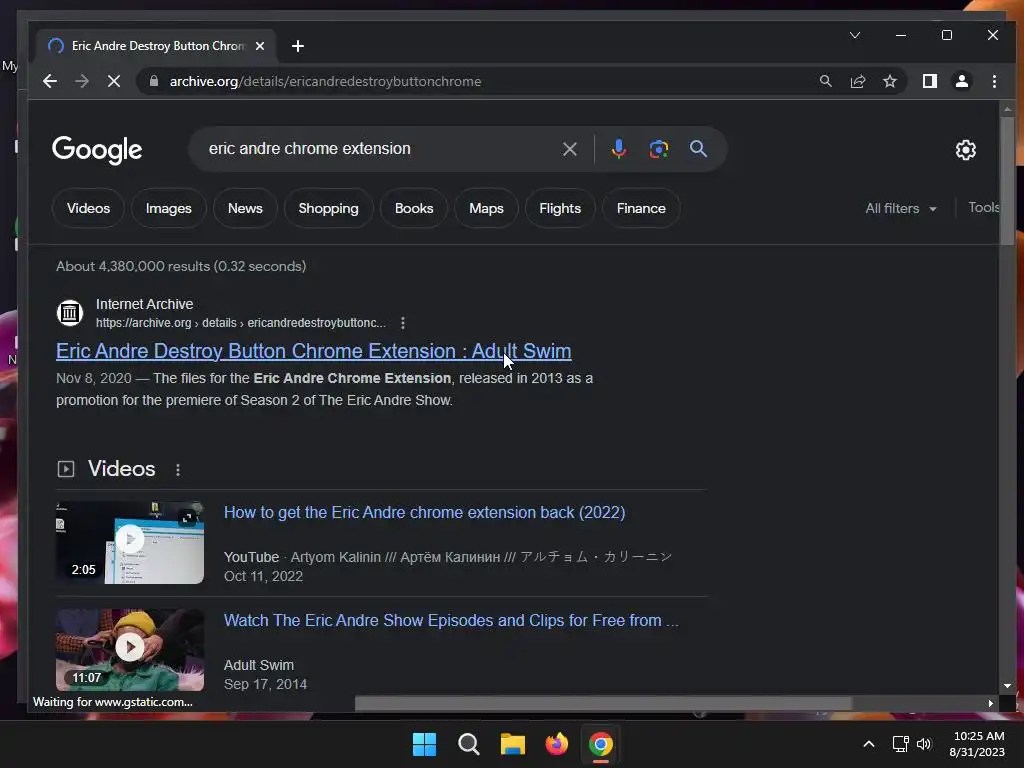
Task: Click into the Google search field
Action: [x=379, y=149]
